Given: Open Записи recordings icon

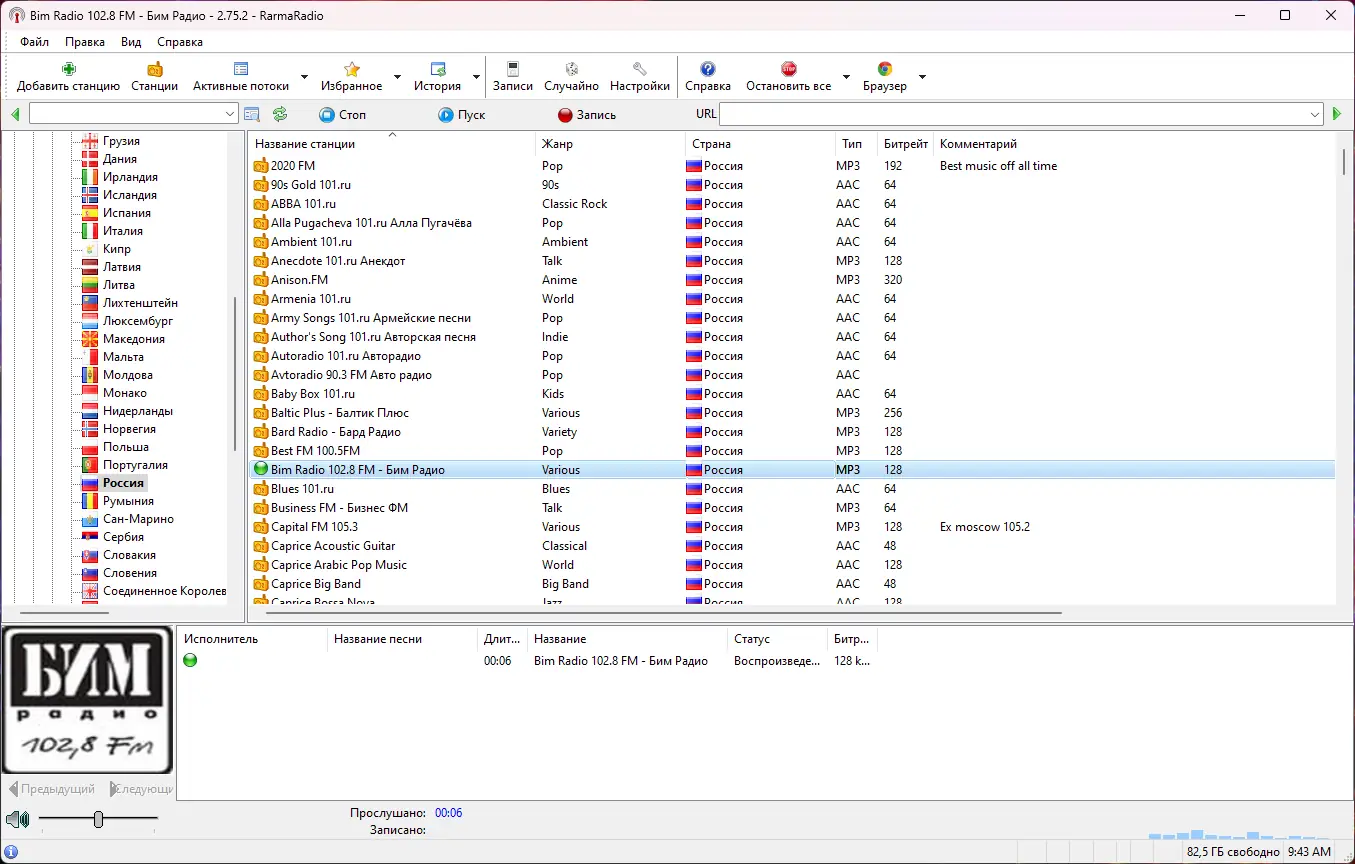Looking at the screenshot, I should point(512,69).
